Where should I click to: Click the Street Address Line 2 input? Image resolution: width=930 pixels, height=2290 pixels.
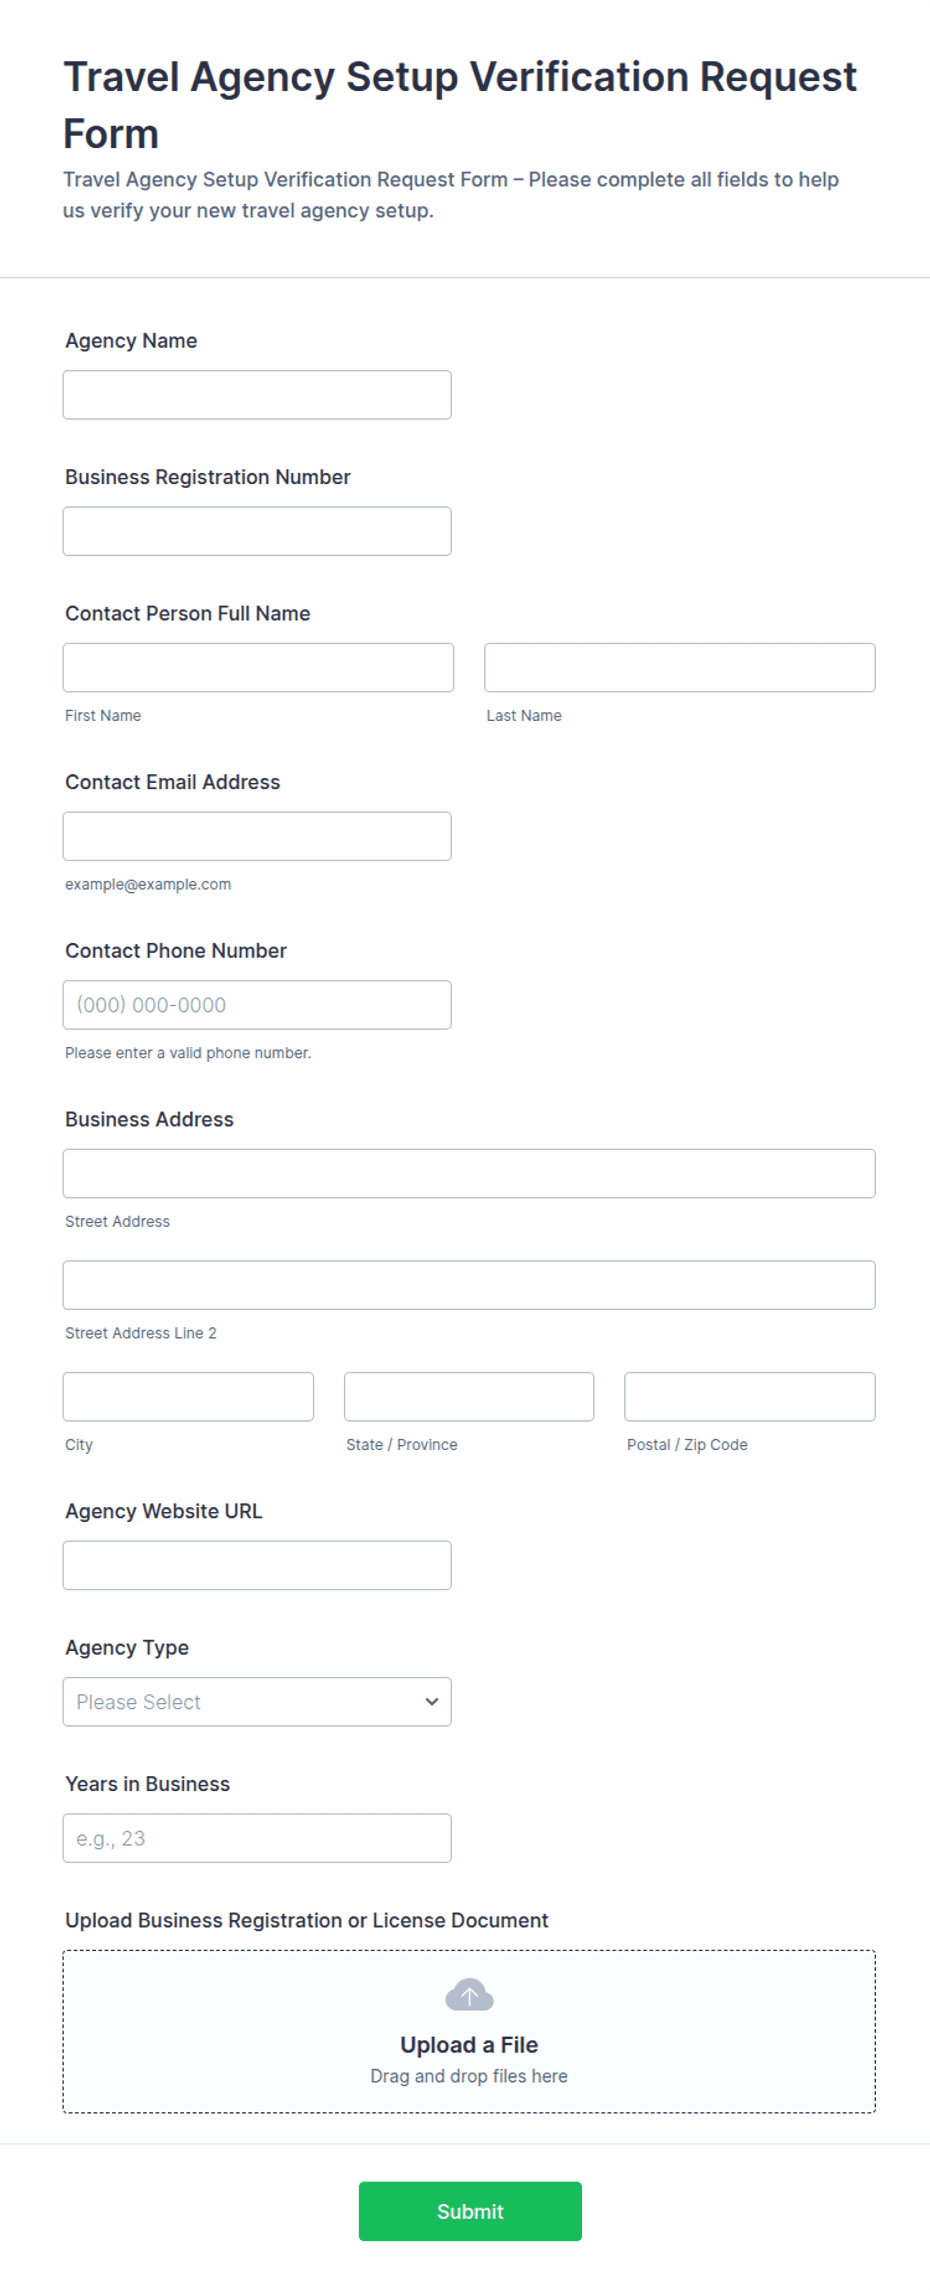coord(469,1285)
